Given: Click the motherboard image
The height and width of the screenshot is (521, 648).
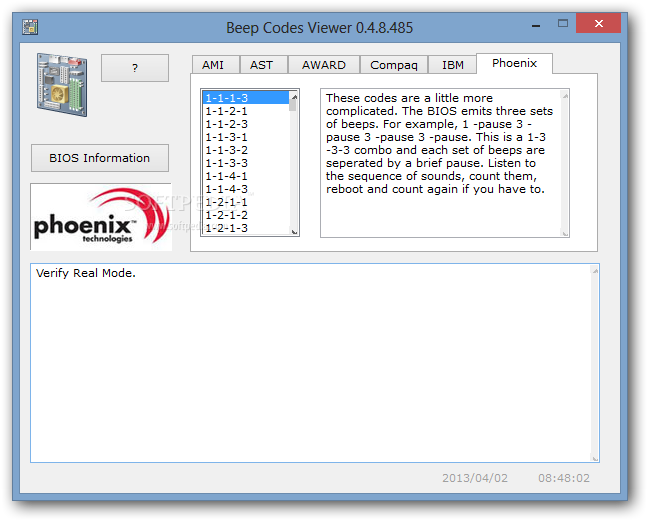Looking at the screenshot, I should (x=62, y=85).
